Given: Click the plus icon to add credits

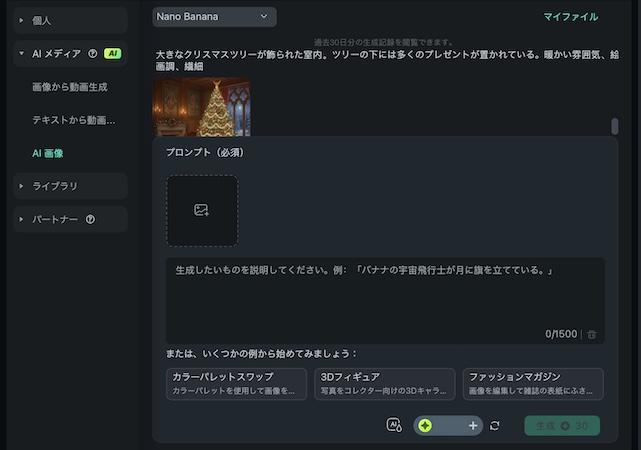Looking at the screenshot, I should [473, 426].
